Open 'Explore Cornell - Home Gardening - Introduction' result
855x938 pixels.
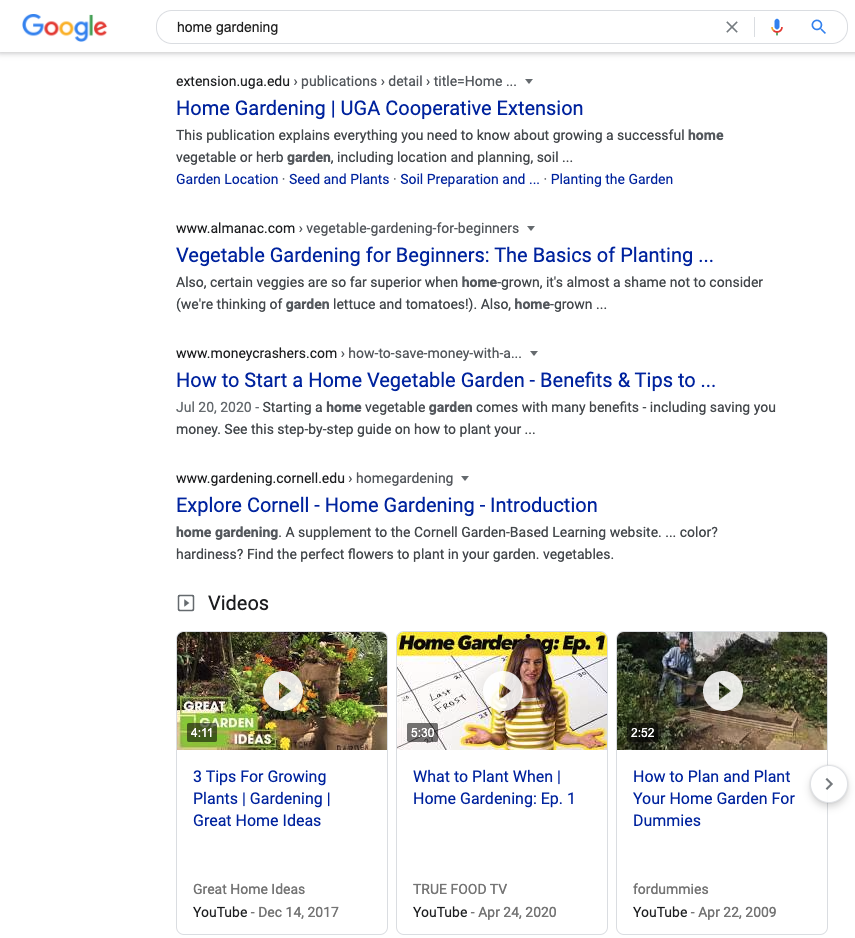387,505
